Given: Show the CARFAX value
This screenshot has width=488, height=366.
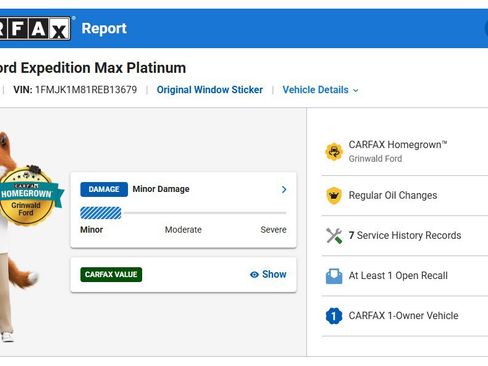Looking at the screenshot, I should coord(268,274).
